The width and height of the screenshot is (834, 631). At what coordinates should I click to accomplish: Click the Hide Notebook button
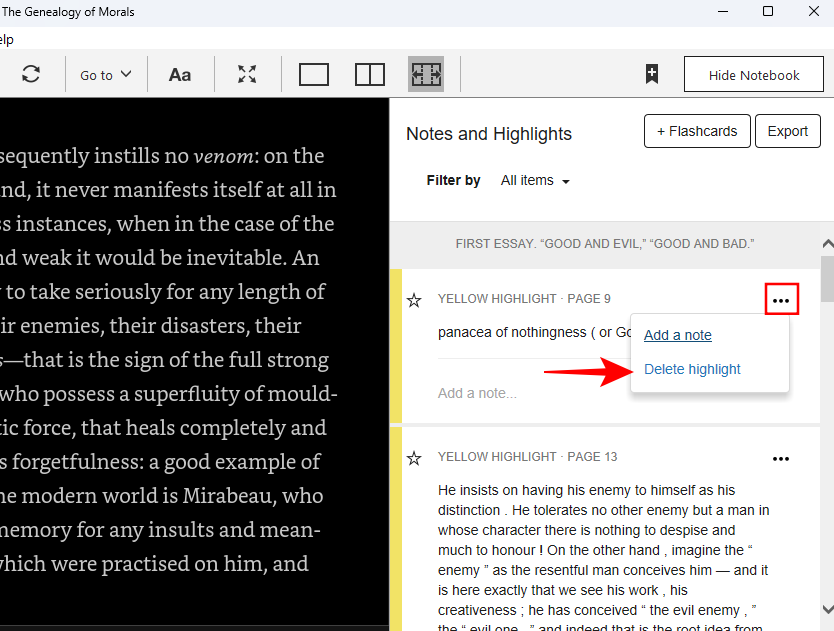pos(754,75)
